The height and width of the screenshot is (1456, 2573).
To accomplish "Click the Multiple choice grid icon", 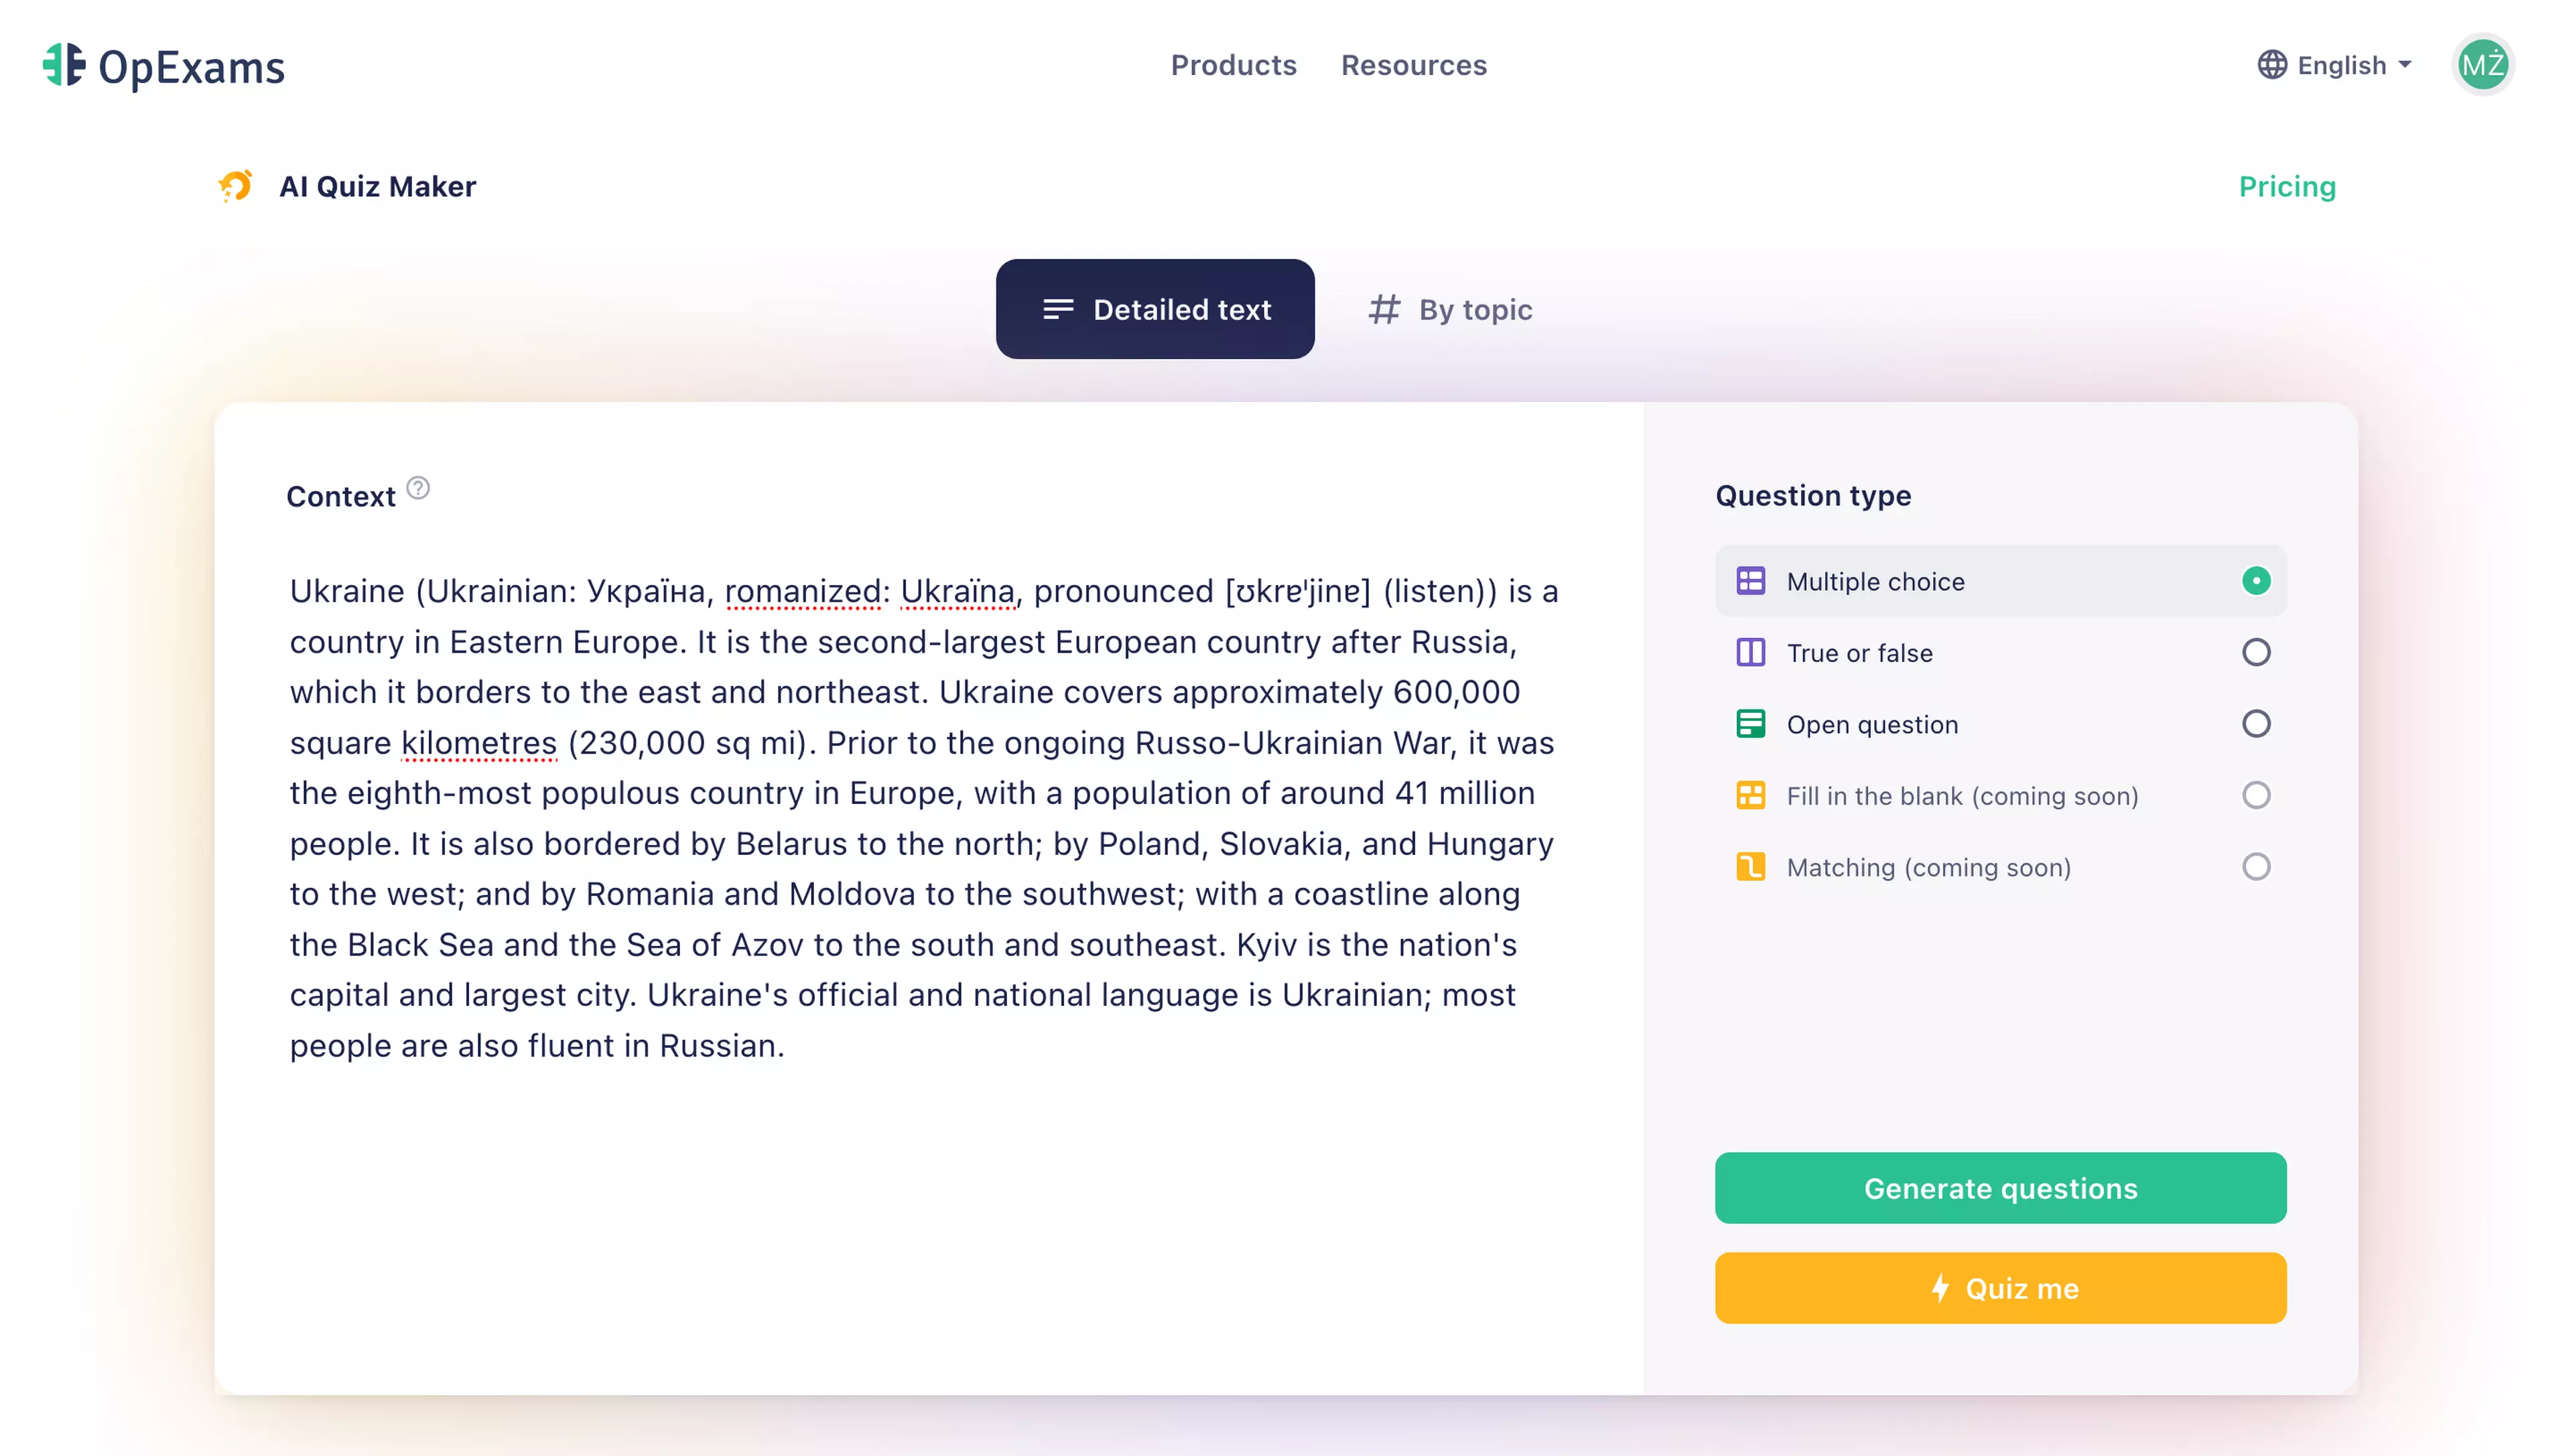I will click(x=1751, y=580).
